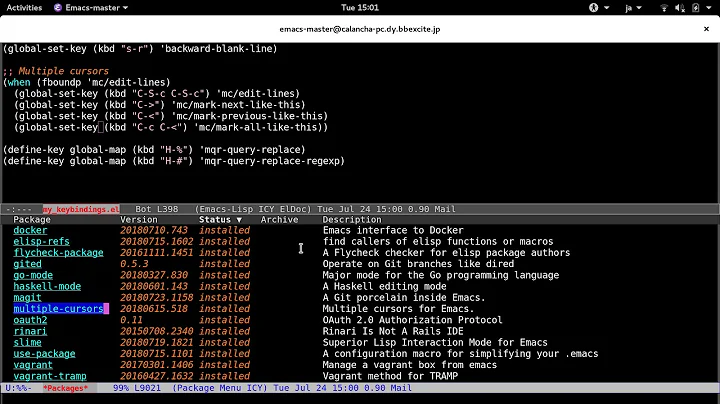Click 'mc/mark-next-like-this' in code
Image resolution: width=720 pixels, height=404 pixels.
pyautogui.click(x=238, y=105)
